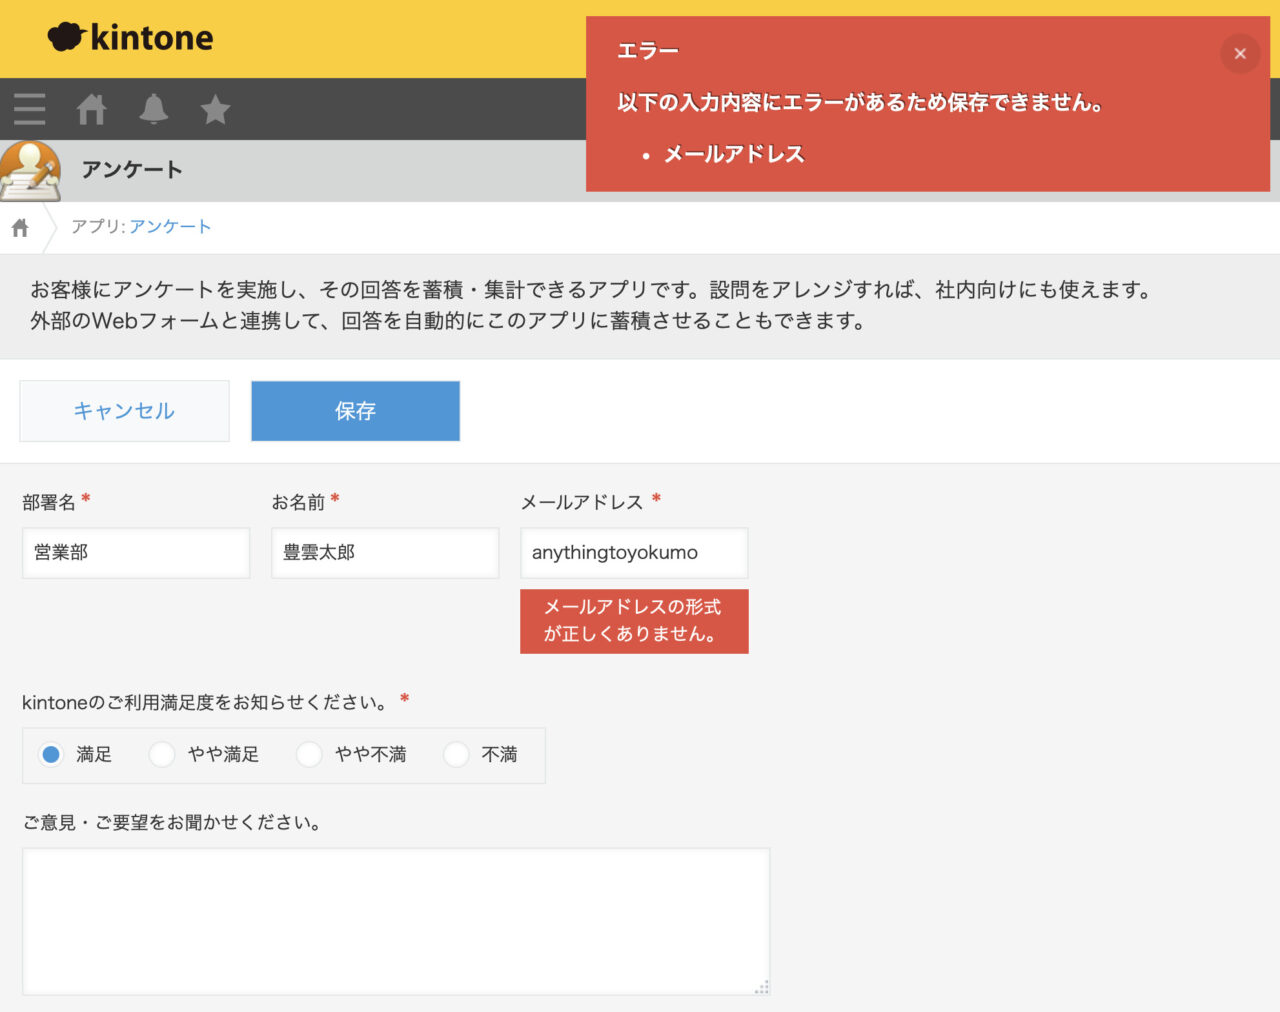
Task: Open the アンケート breadcrumb link
Action: (170, 226)
